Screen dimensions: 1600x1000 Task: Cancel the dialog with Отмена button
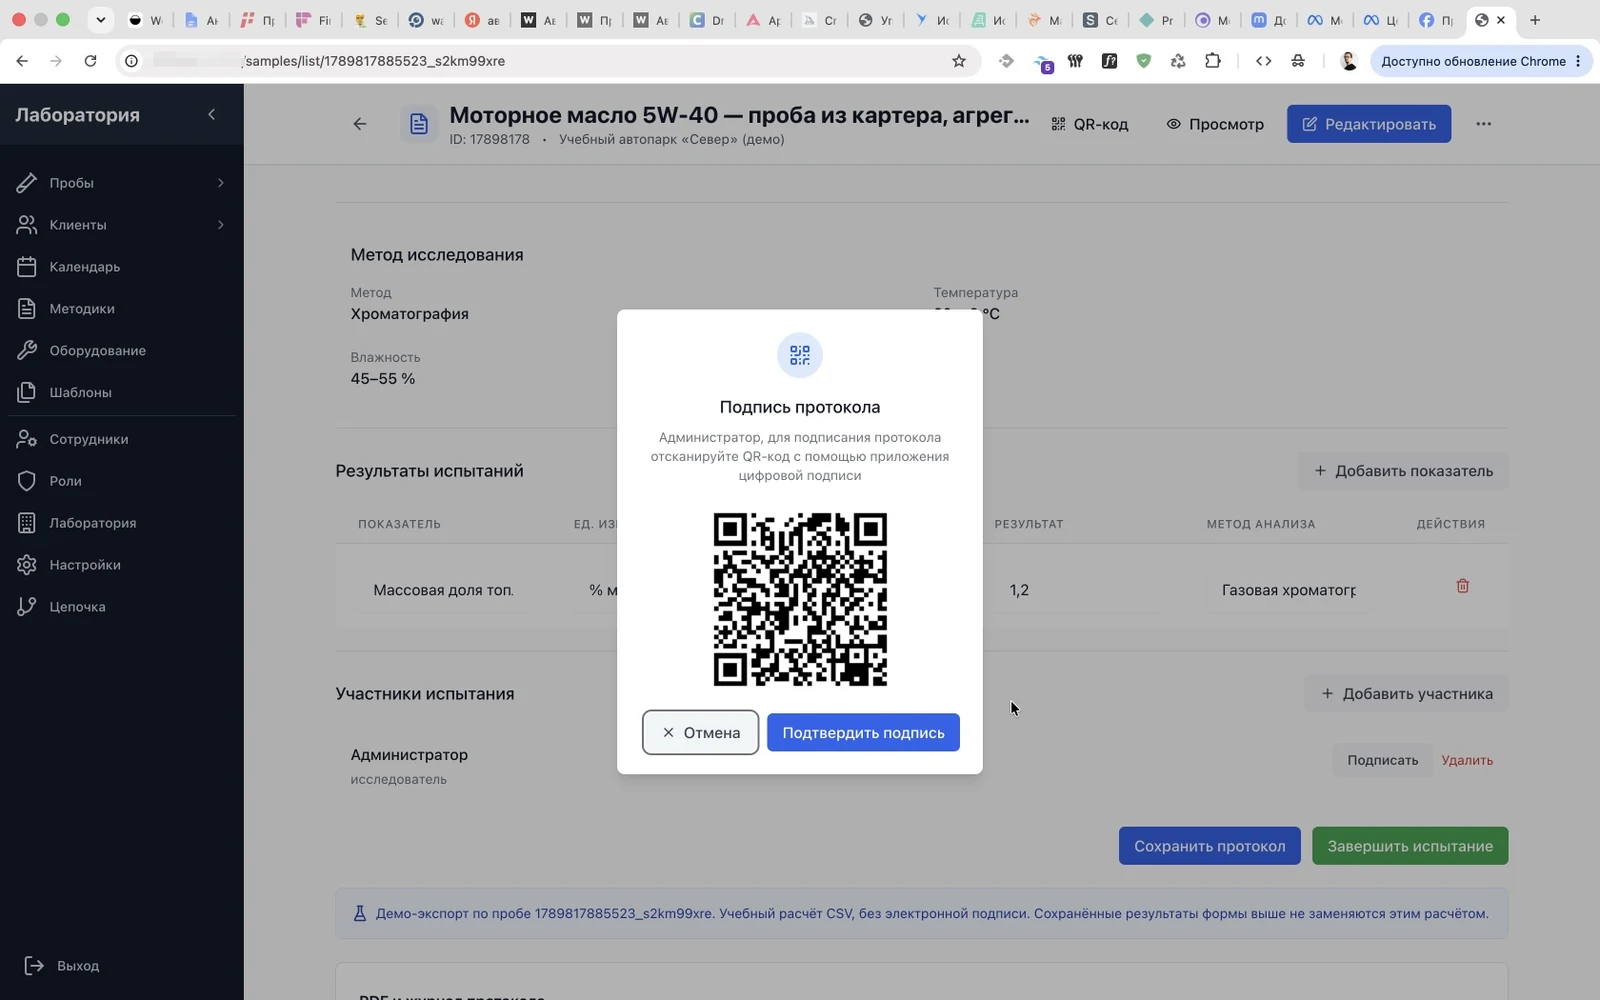(x=700, y=732)
